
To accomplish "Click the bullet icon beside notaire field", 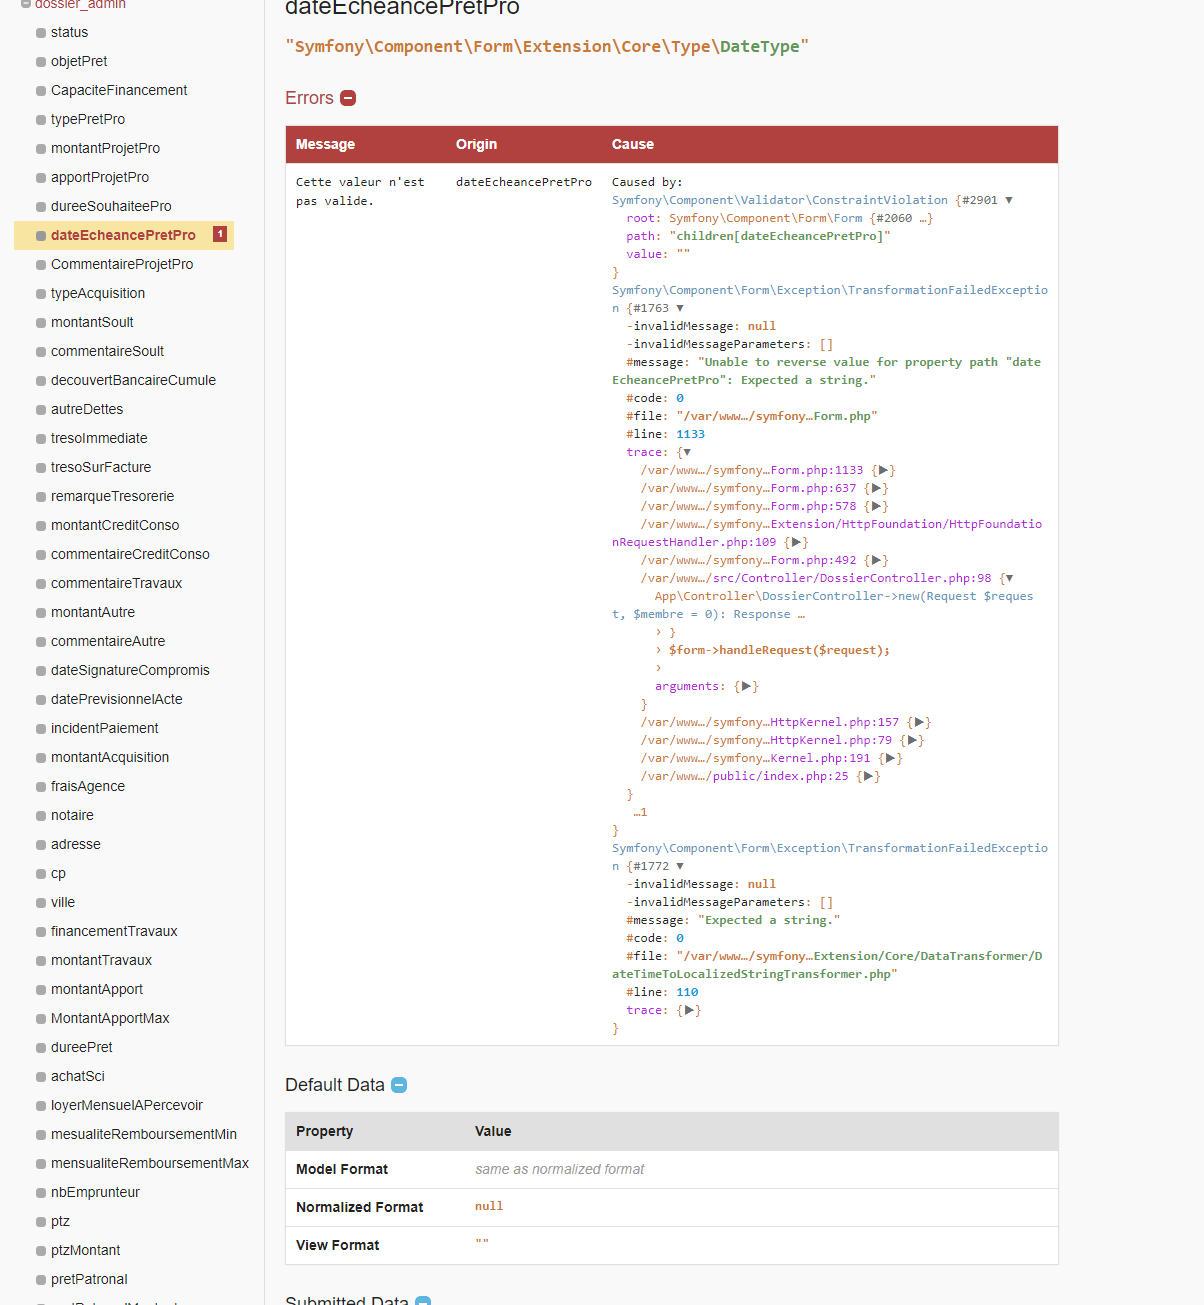I will click(38, 815).
